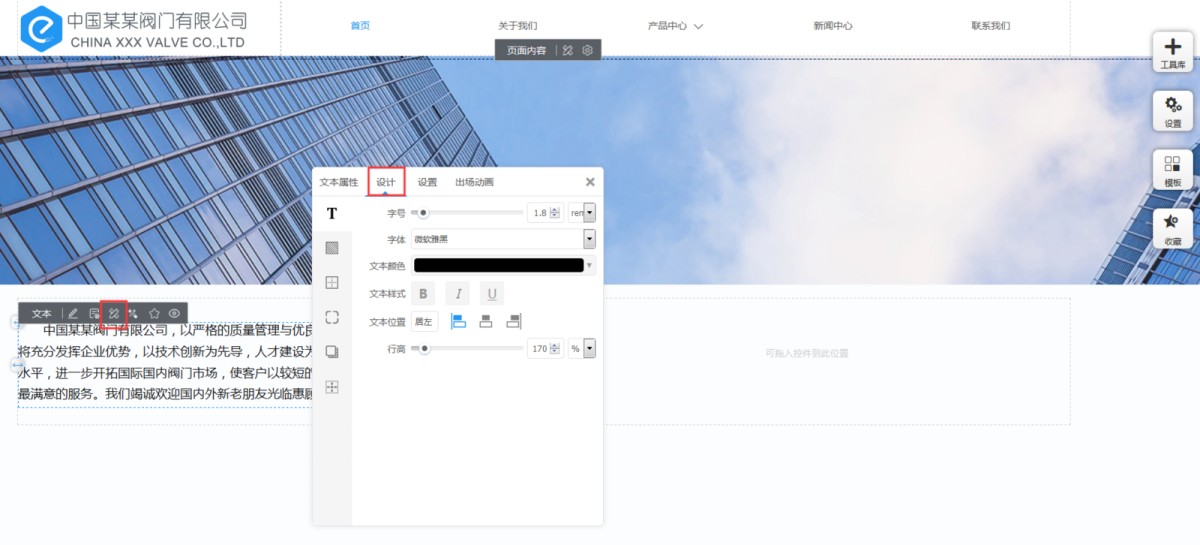The width and height of the screenshot is (1200, 545).
Task: Toggle bold text style
Action: pos(423,293)
